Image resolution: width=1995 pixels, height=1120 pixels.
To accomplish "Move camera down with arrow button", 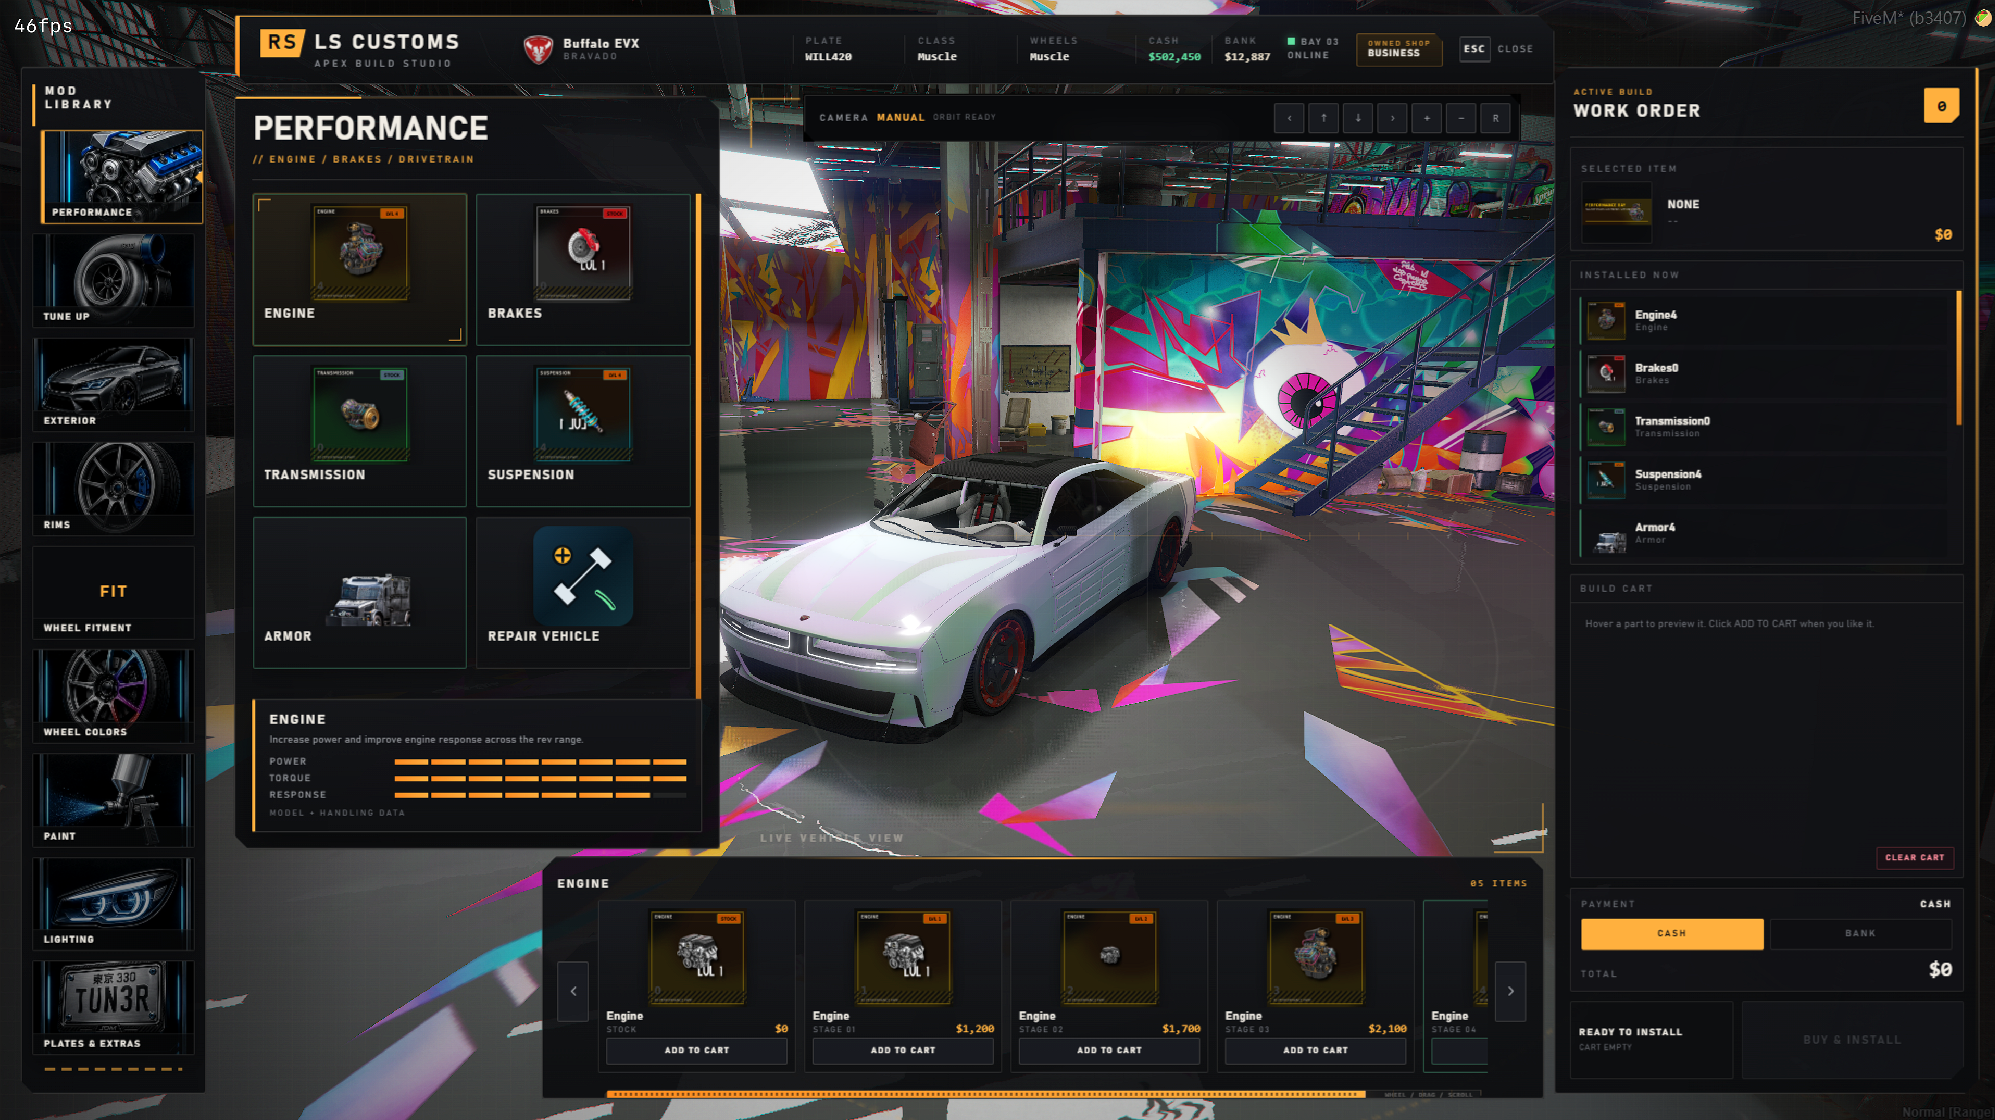I will pos(1358,118).
